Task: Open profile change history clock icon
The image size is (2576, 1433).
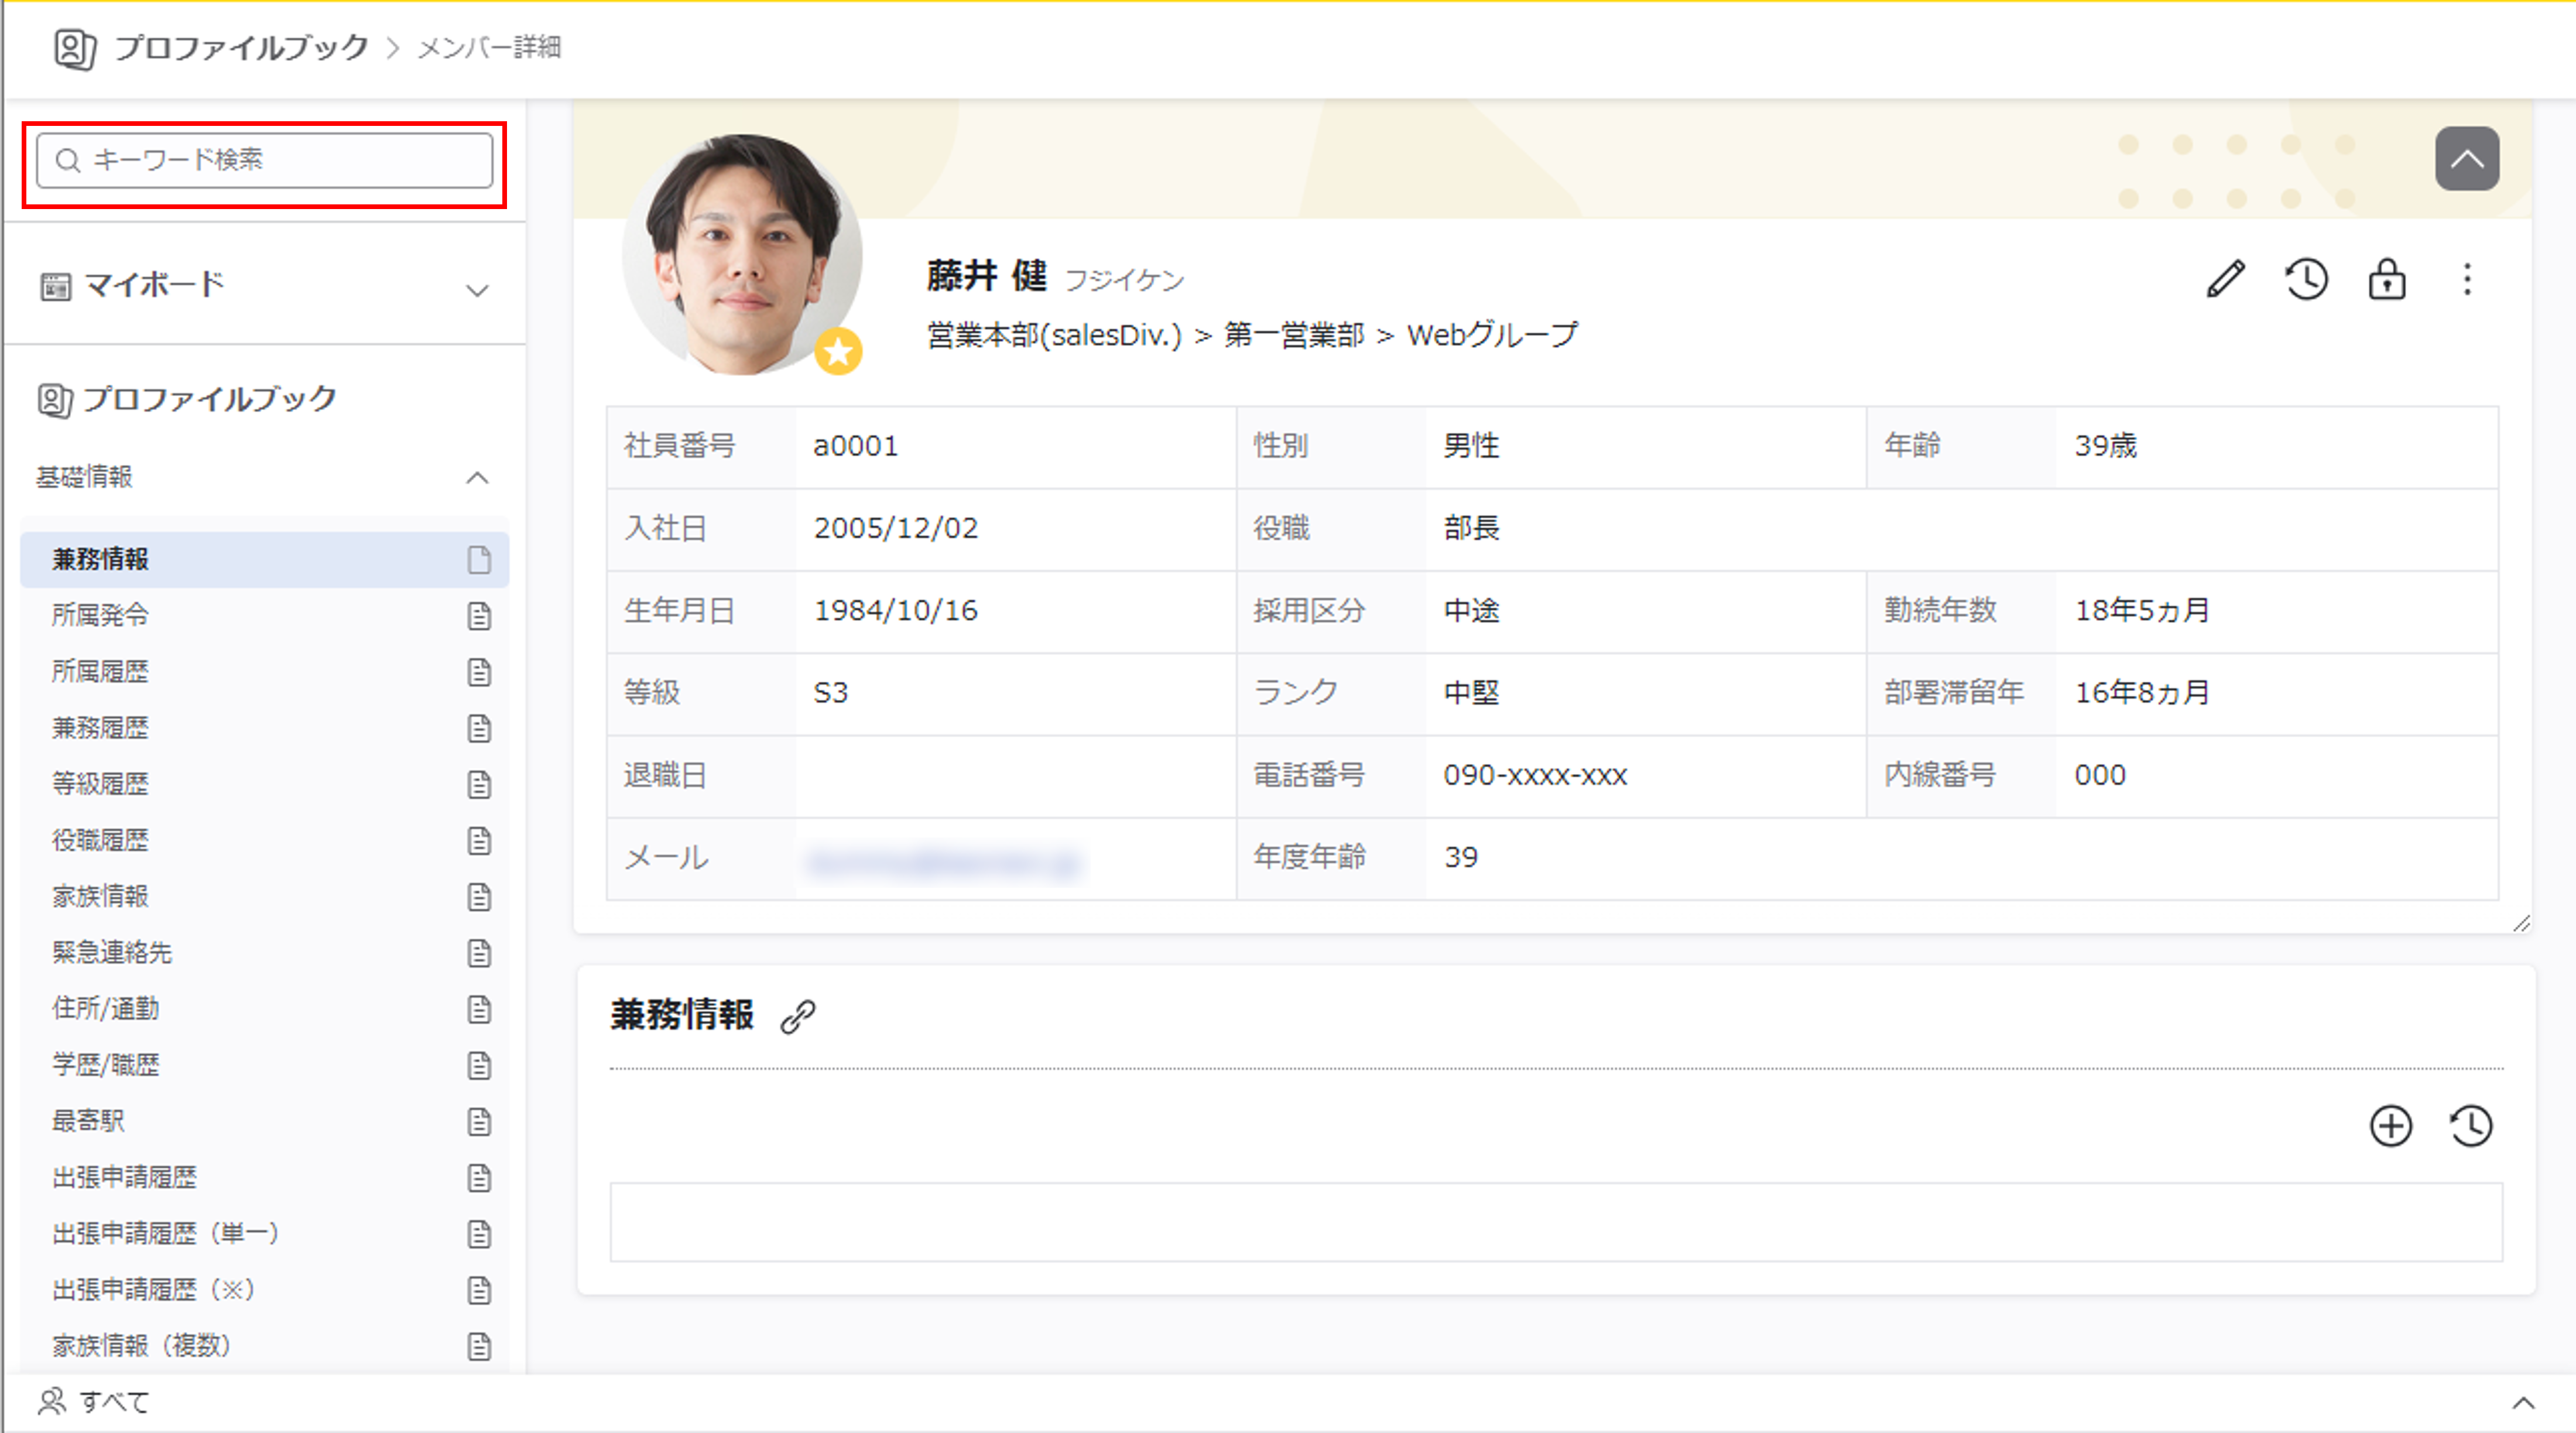Action: [2306, 279]
